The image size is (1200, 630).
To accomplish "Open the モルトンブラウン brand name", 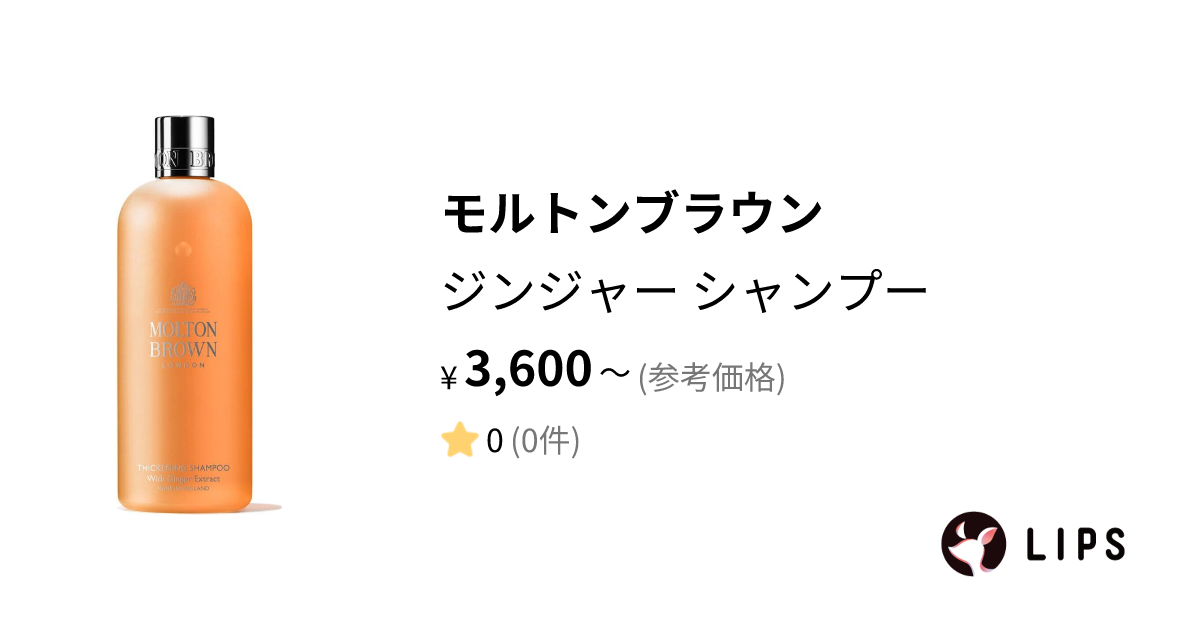I will [631, 213].
